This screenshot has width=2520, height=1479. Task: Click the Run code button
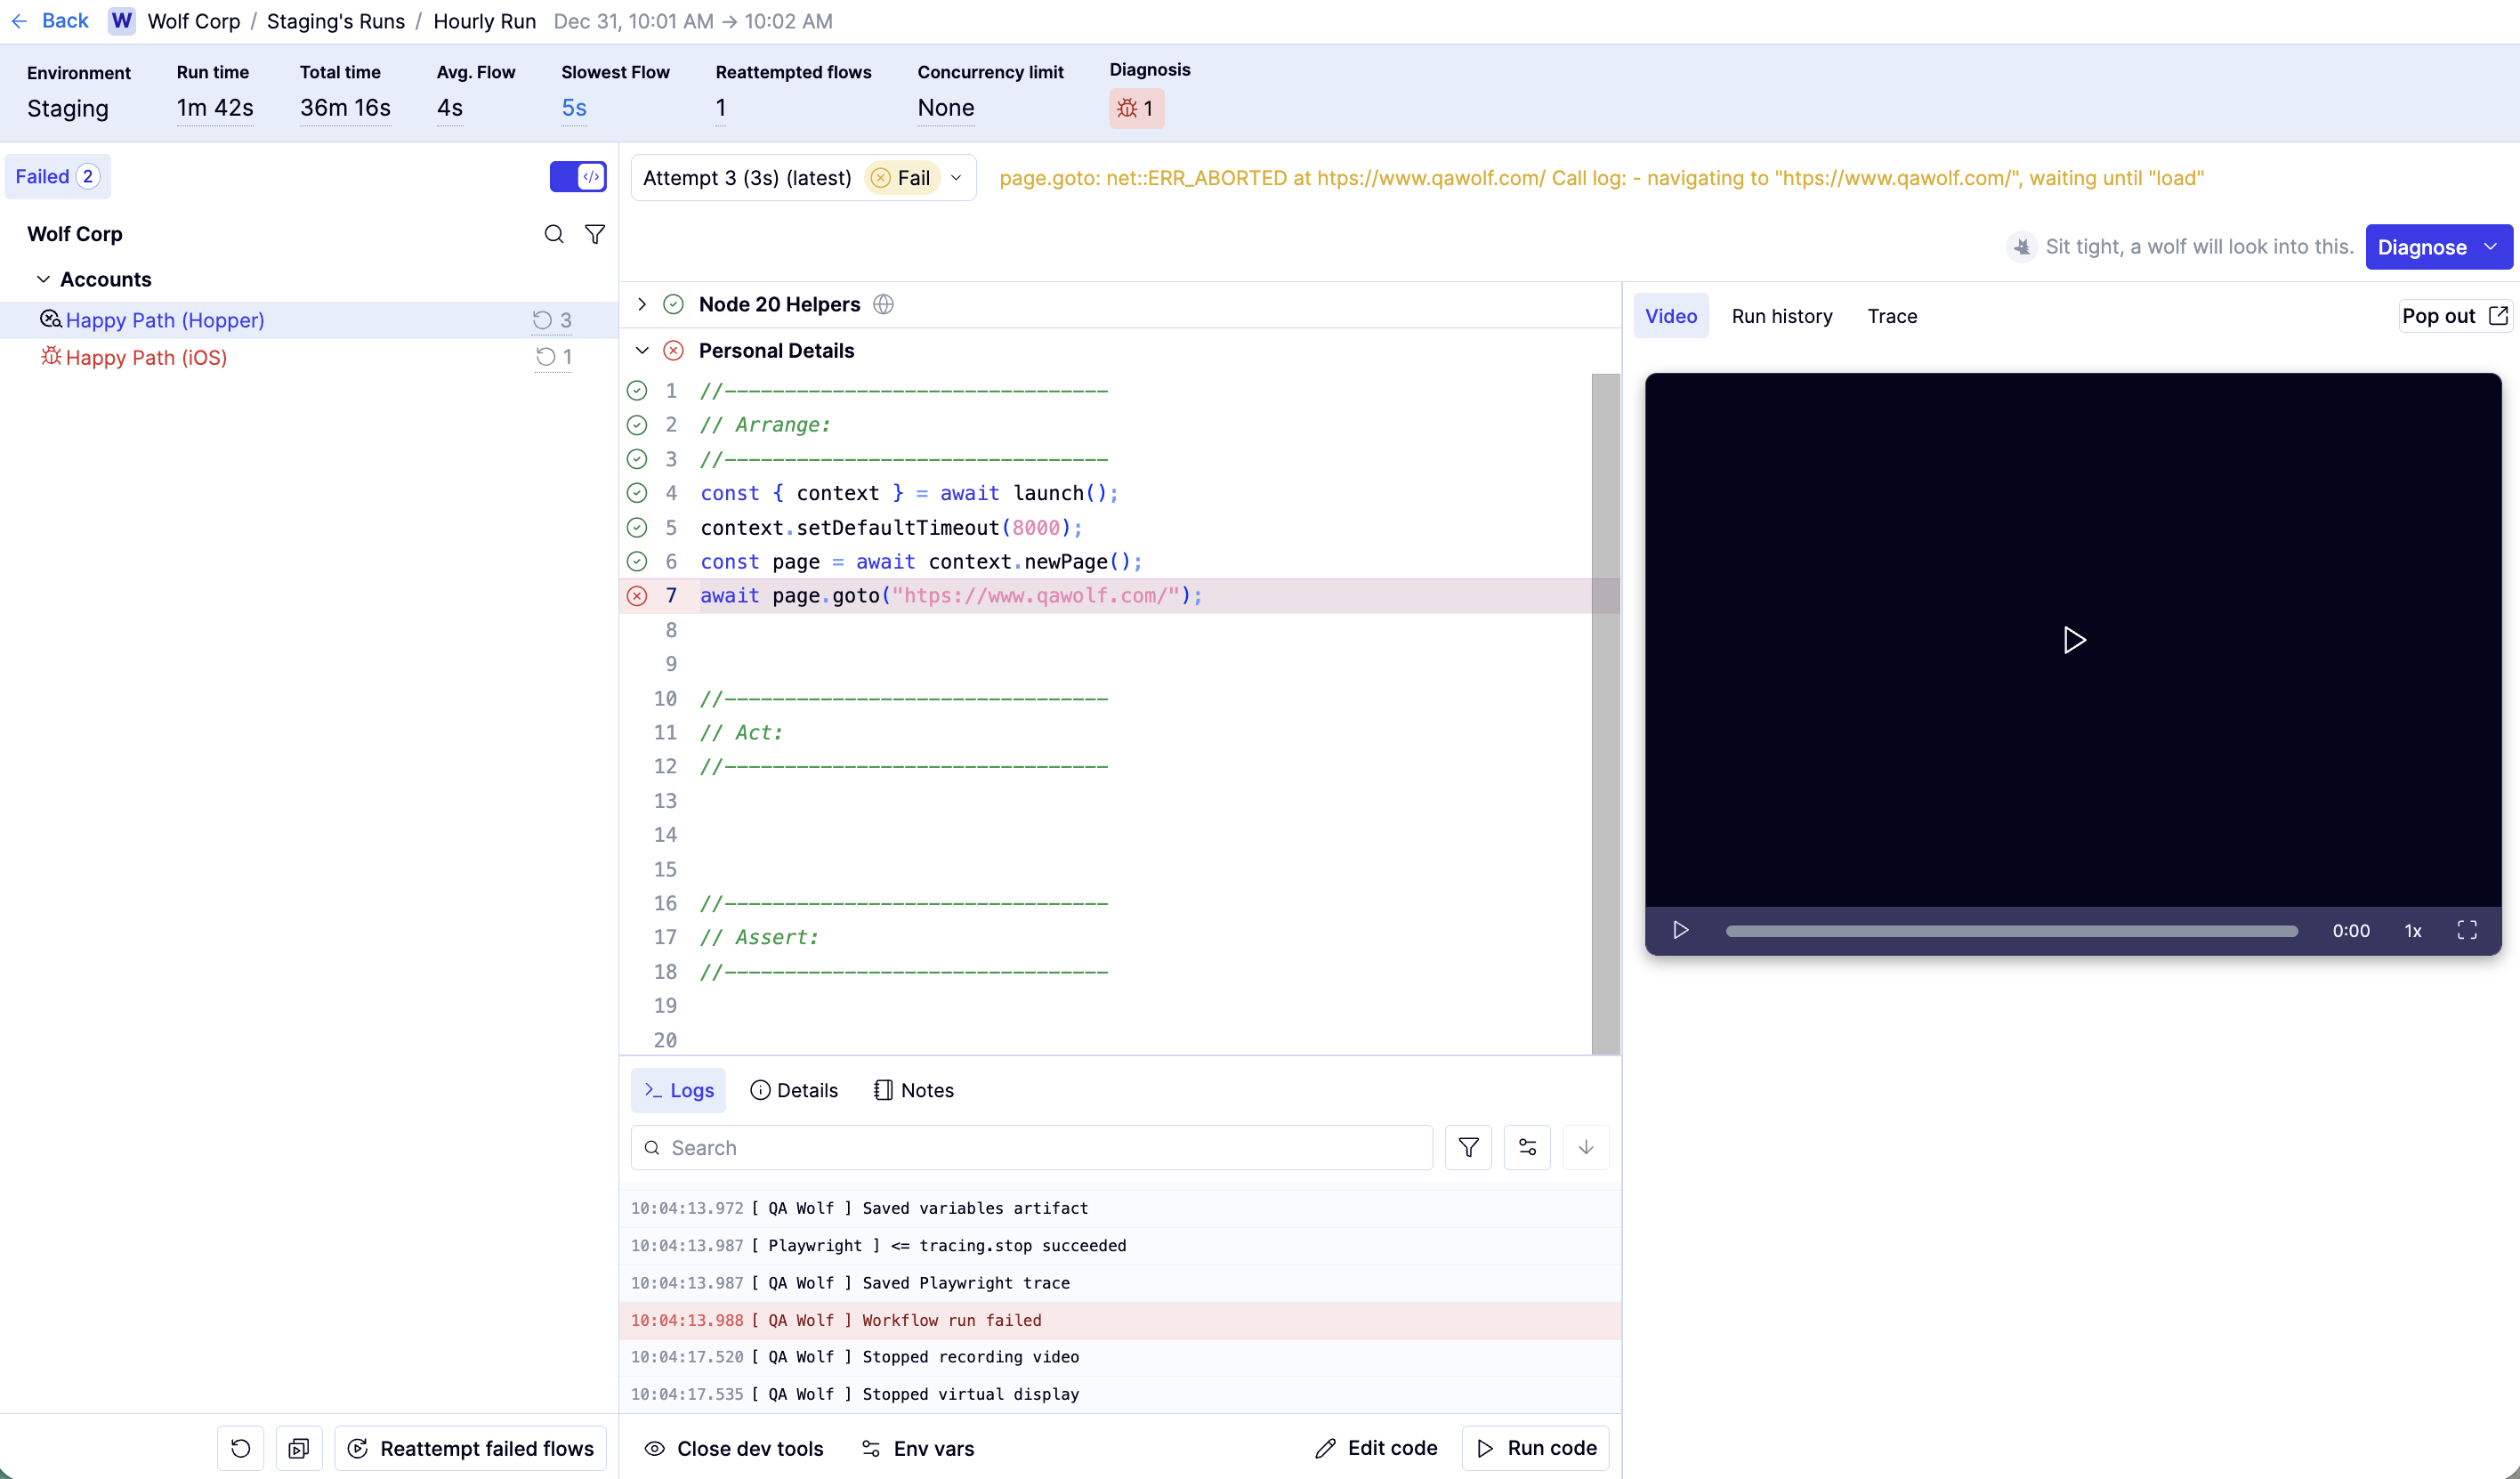(x=1536, y=1448)
